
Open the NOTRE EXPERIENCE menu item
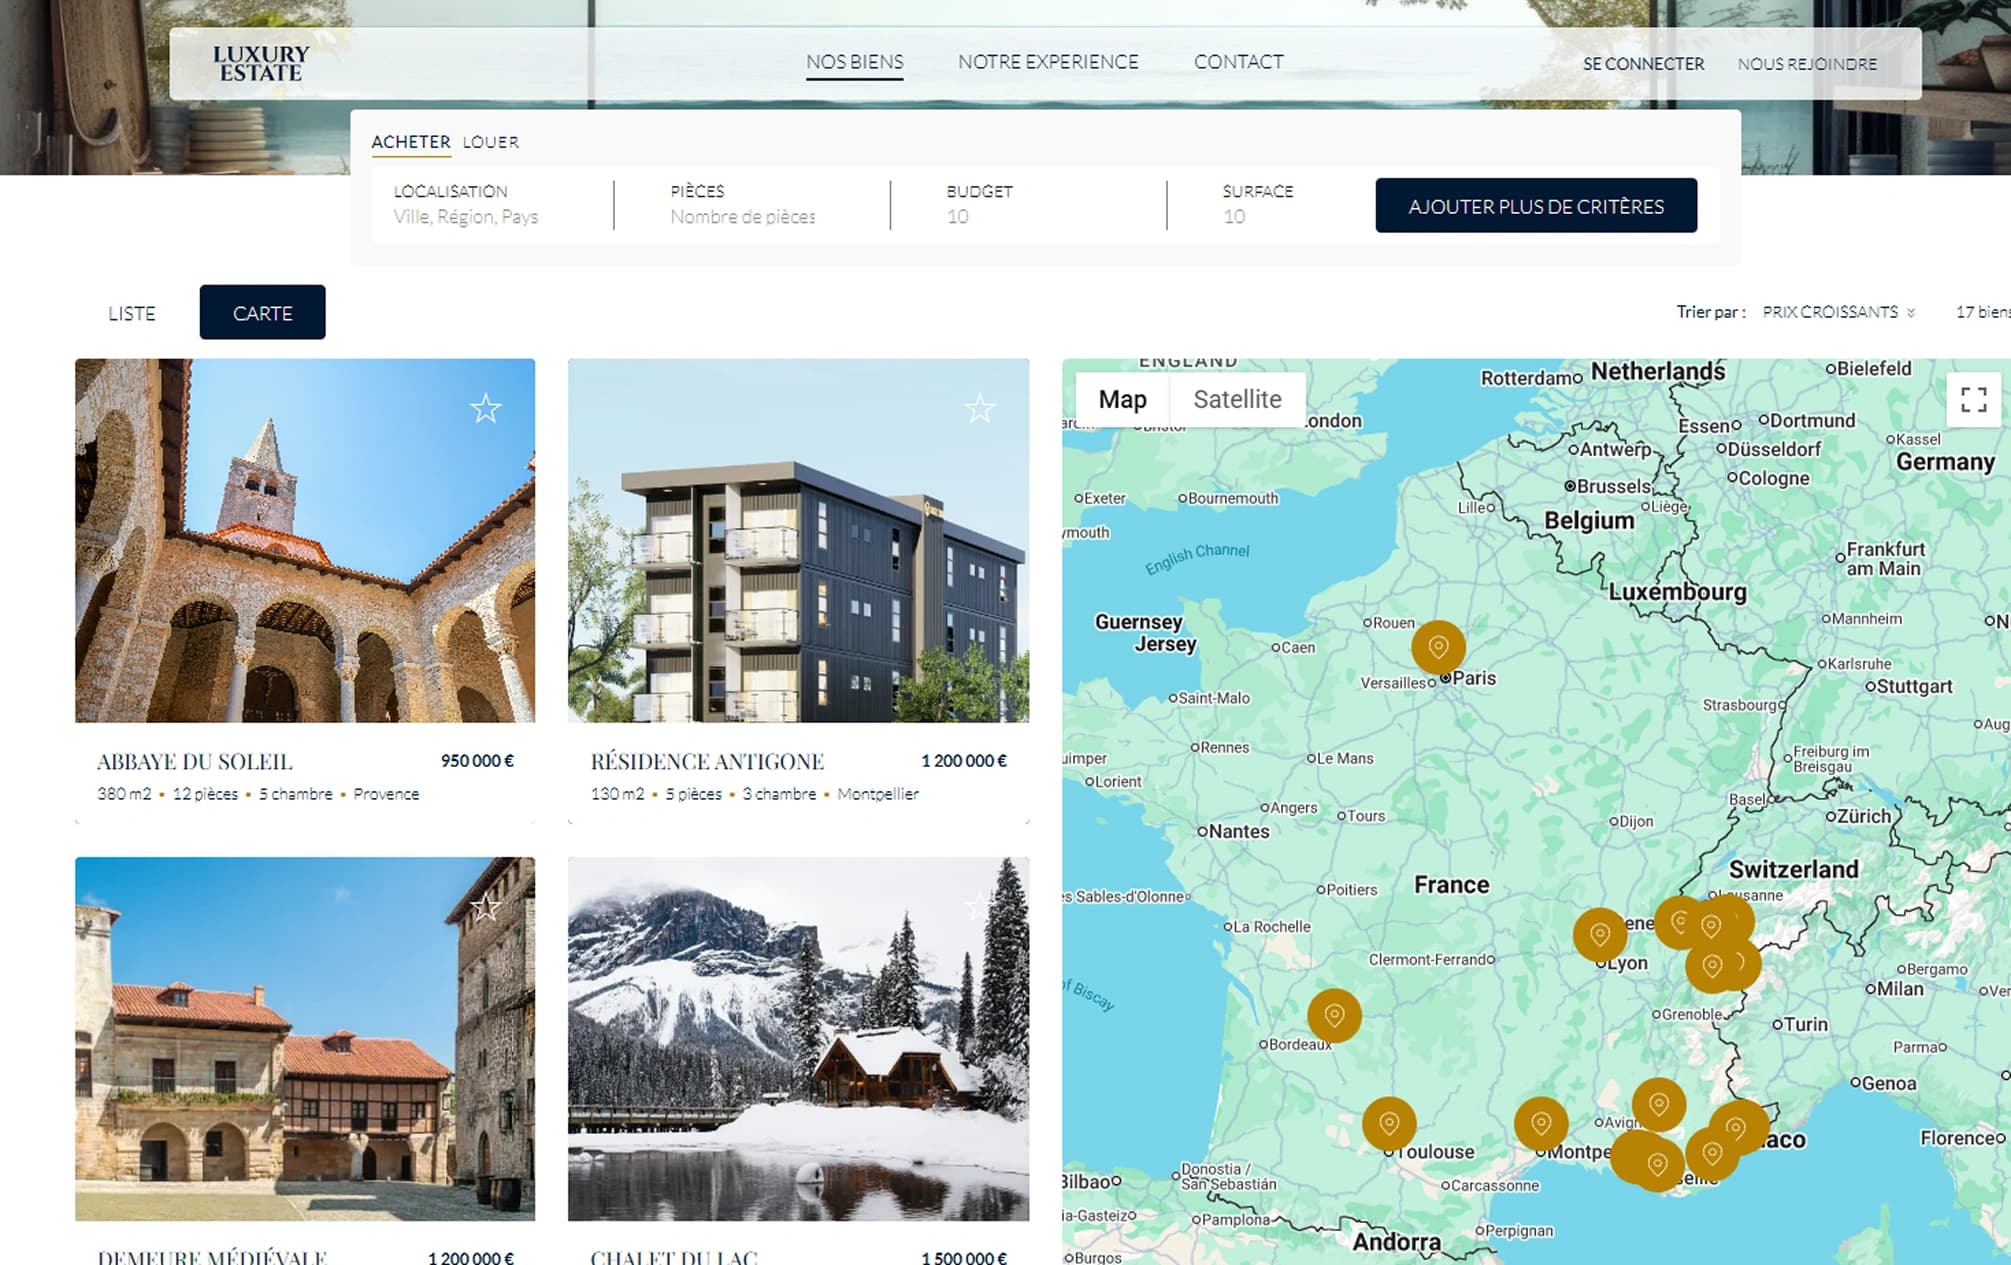pyautogui.click(x=1048, y=61)
